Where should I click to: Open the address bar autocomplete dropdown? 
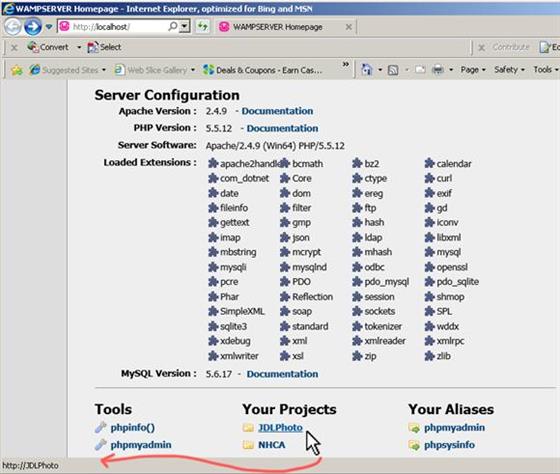coord(184,26)
